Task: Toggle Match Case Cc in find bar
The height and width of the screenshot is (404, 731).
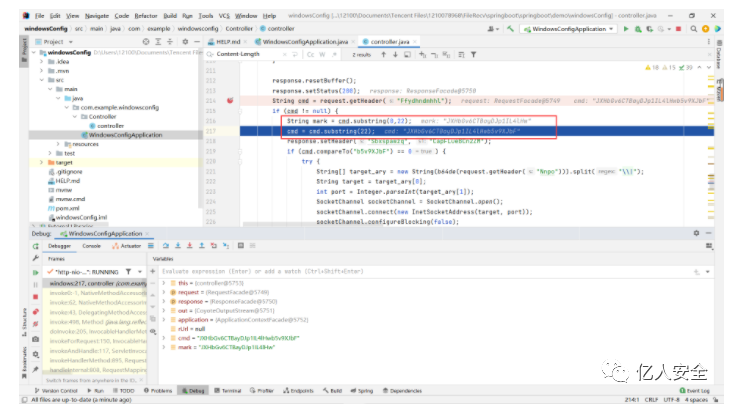Action: click(x=310, y=55)
